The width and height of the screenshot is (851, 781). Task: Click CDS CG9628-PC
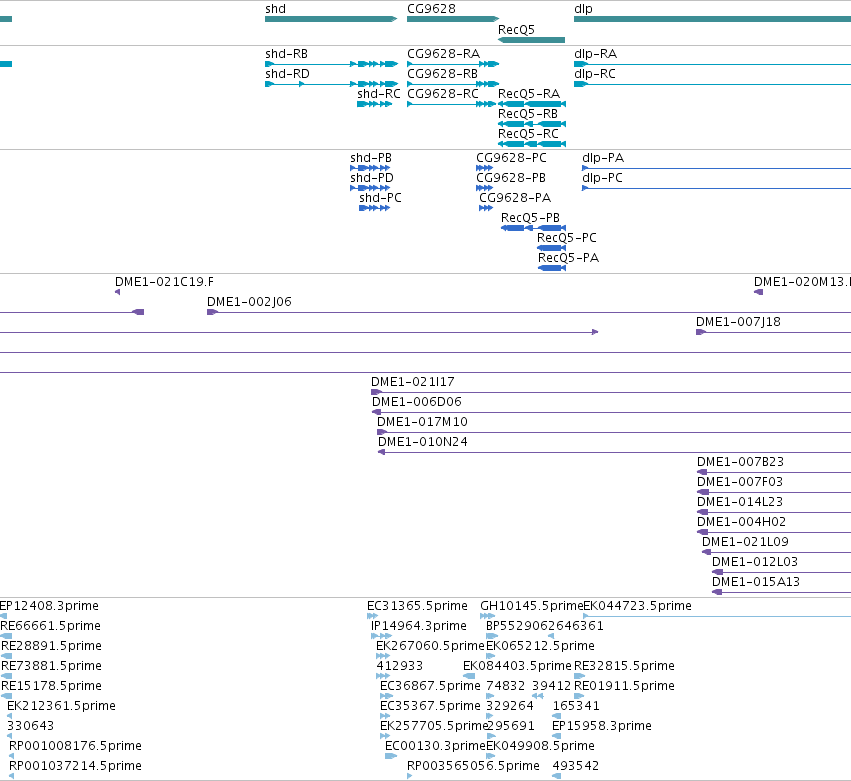[x=485, y=168]
